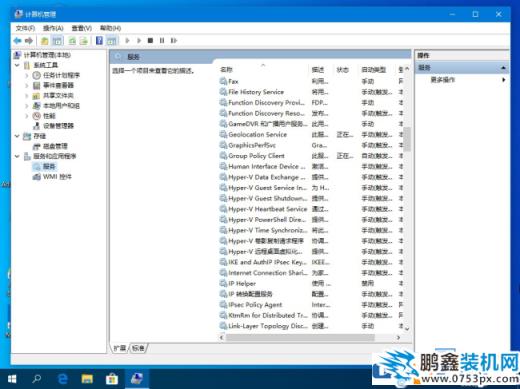This screenshot has width=520, height=389.
Task: Click the gear icon of Geolocation Service
Action: [223, 134]
